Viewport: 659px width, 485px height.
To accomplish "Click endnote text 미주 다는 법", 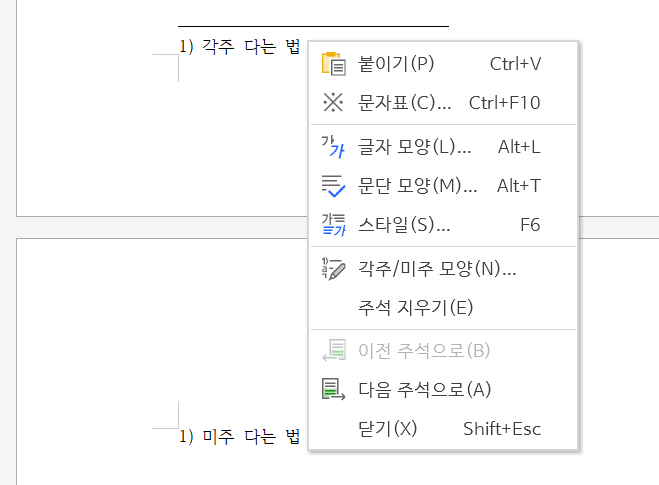I will coord(251,436).
